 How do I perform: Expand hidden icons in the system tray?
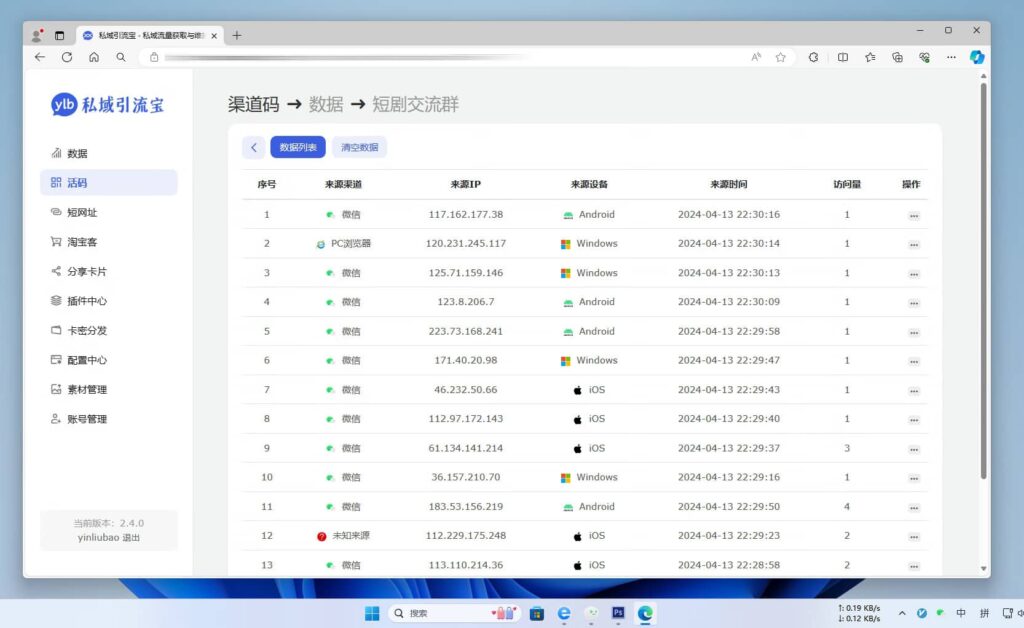[900, 613]
